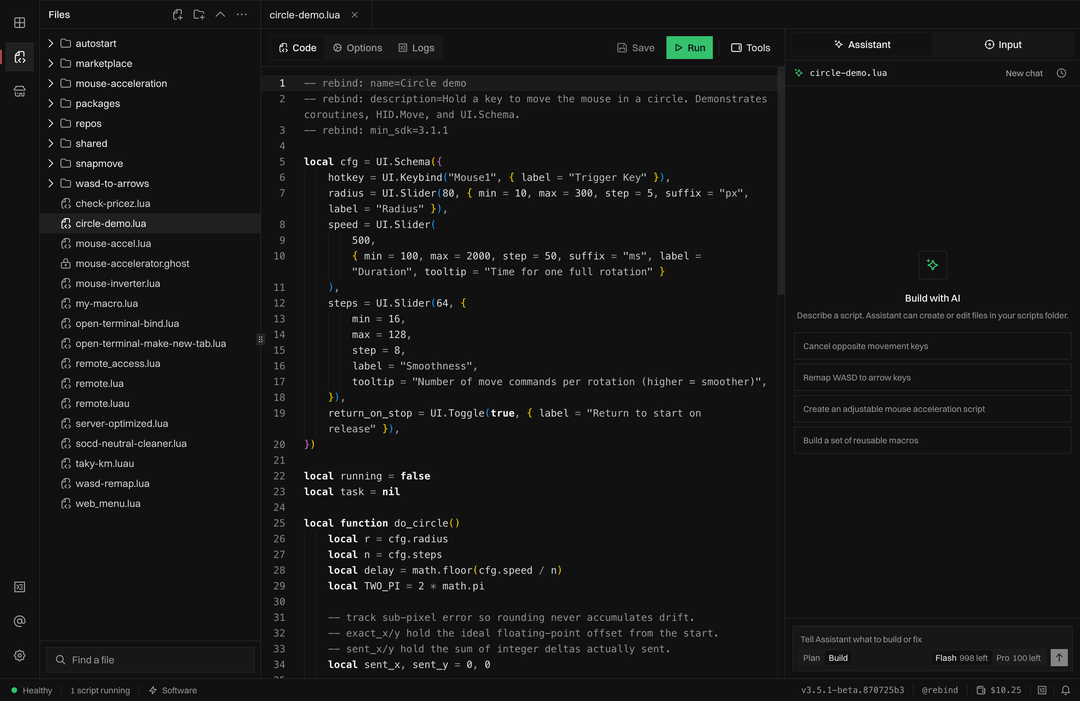
Task: Click the notifications bell in status bar
Action: pyautogui.click(x=1065, y=690)
